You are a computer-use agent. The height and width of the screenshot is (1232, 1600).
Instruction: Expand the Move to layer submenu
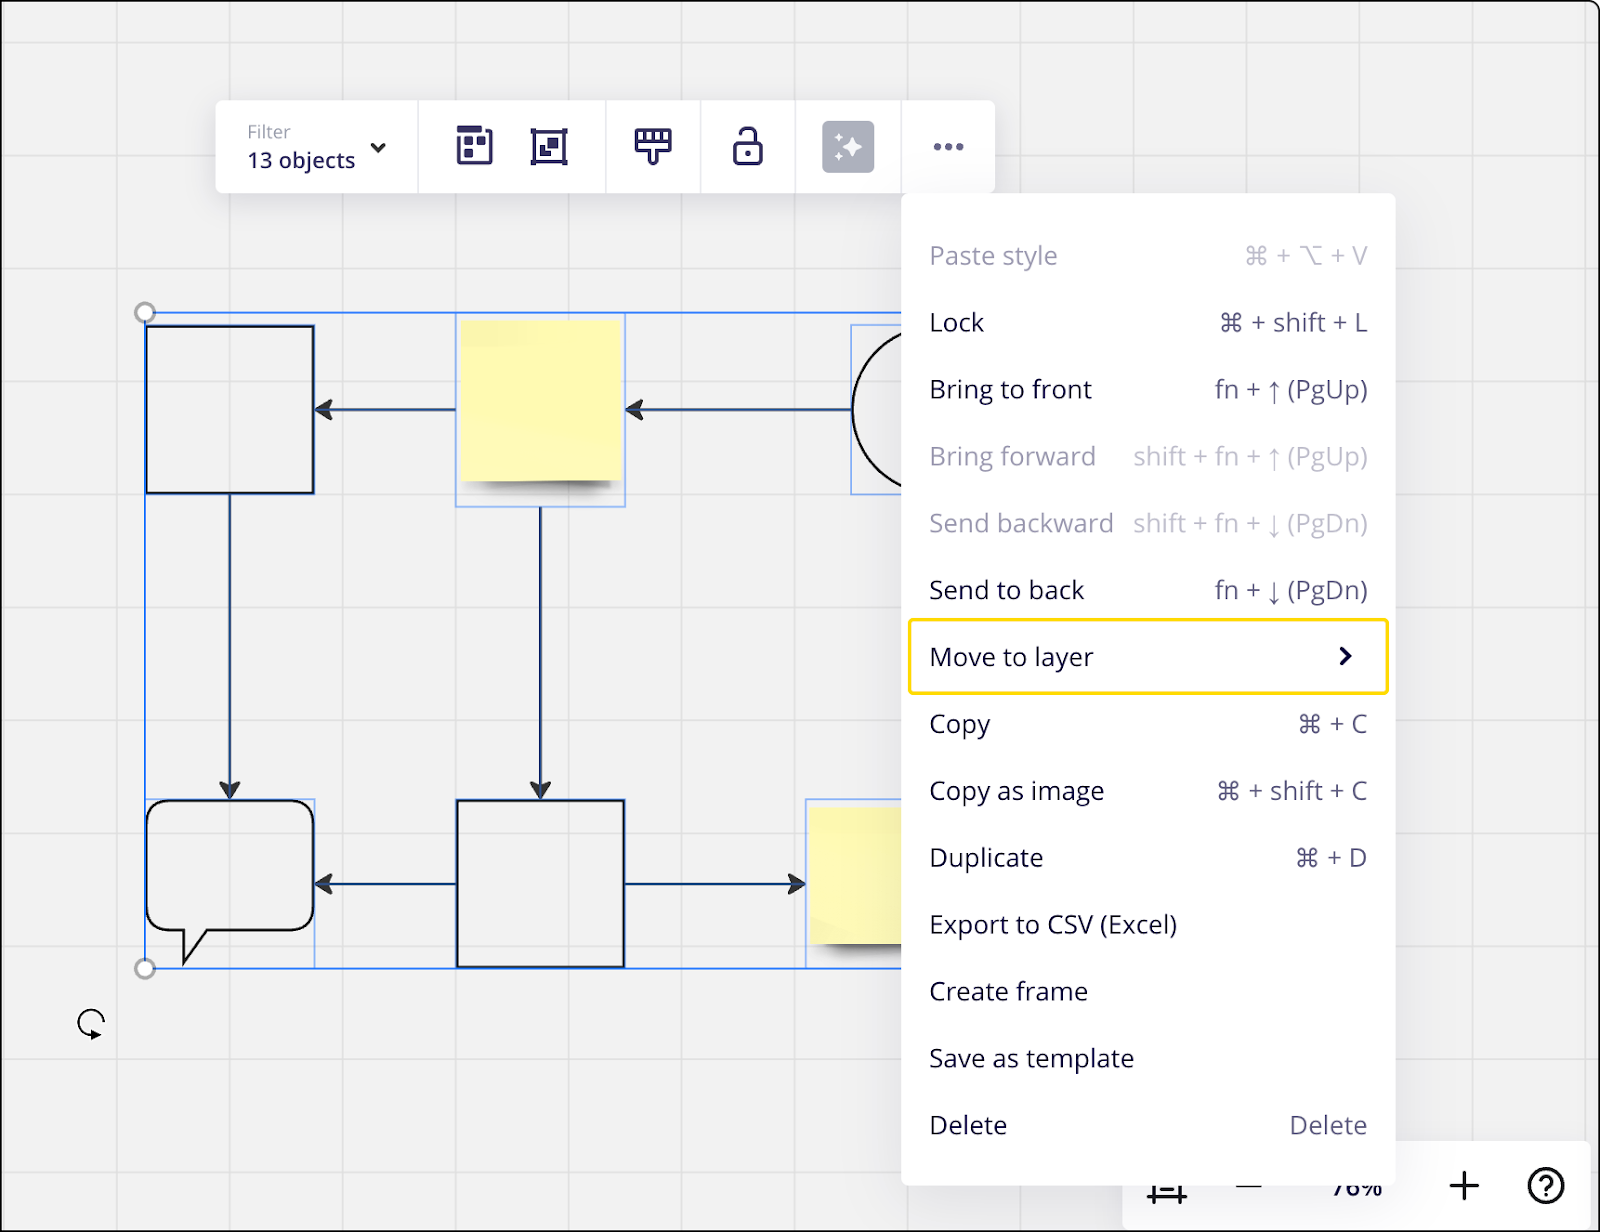coord(1147,657)
